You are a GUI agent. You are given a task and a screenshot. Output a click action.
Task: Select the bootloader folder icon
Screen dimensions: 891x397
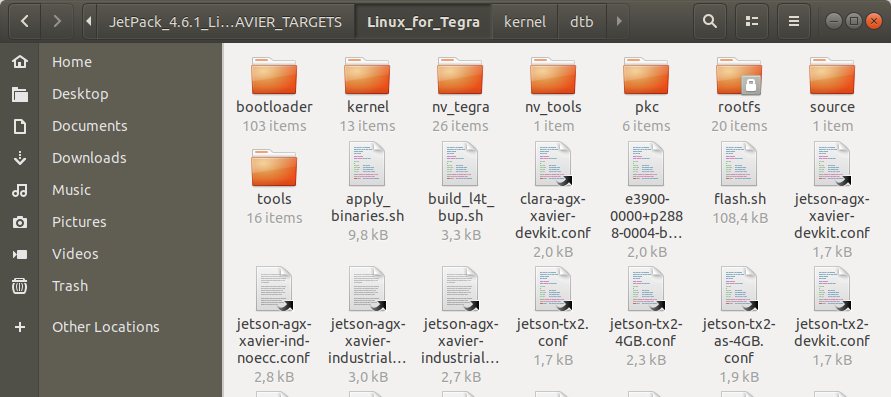coord(274,75)
